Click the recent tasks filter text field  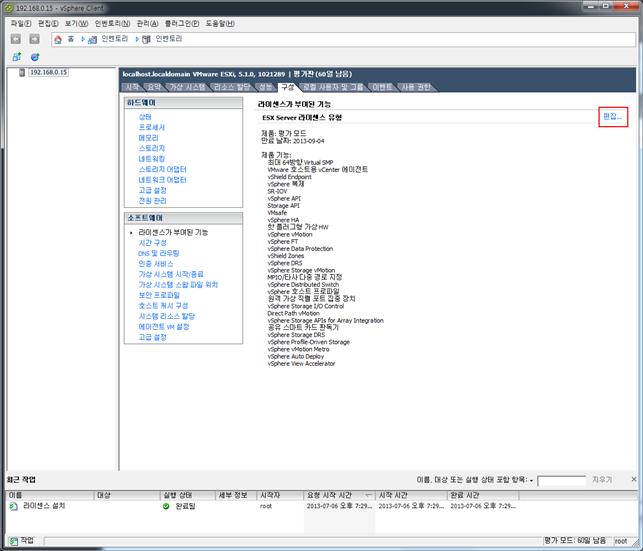point(561,480)
